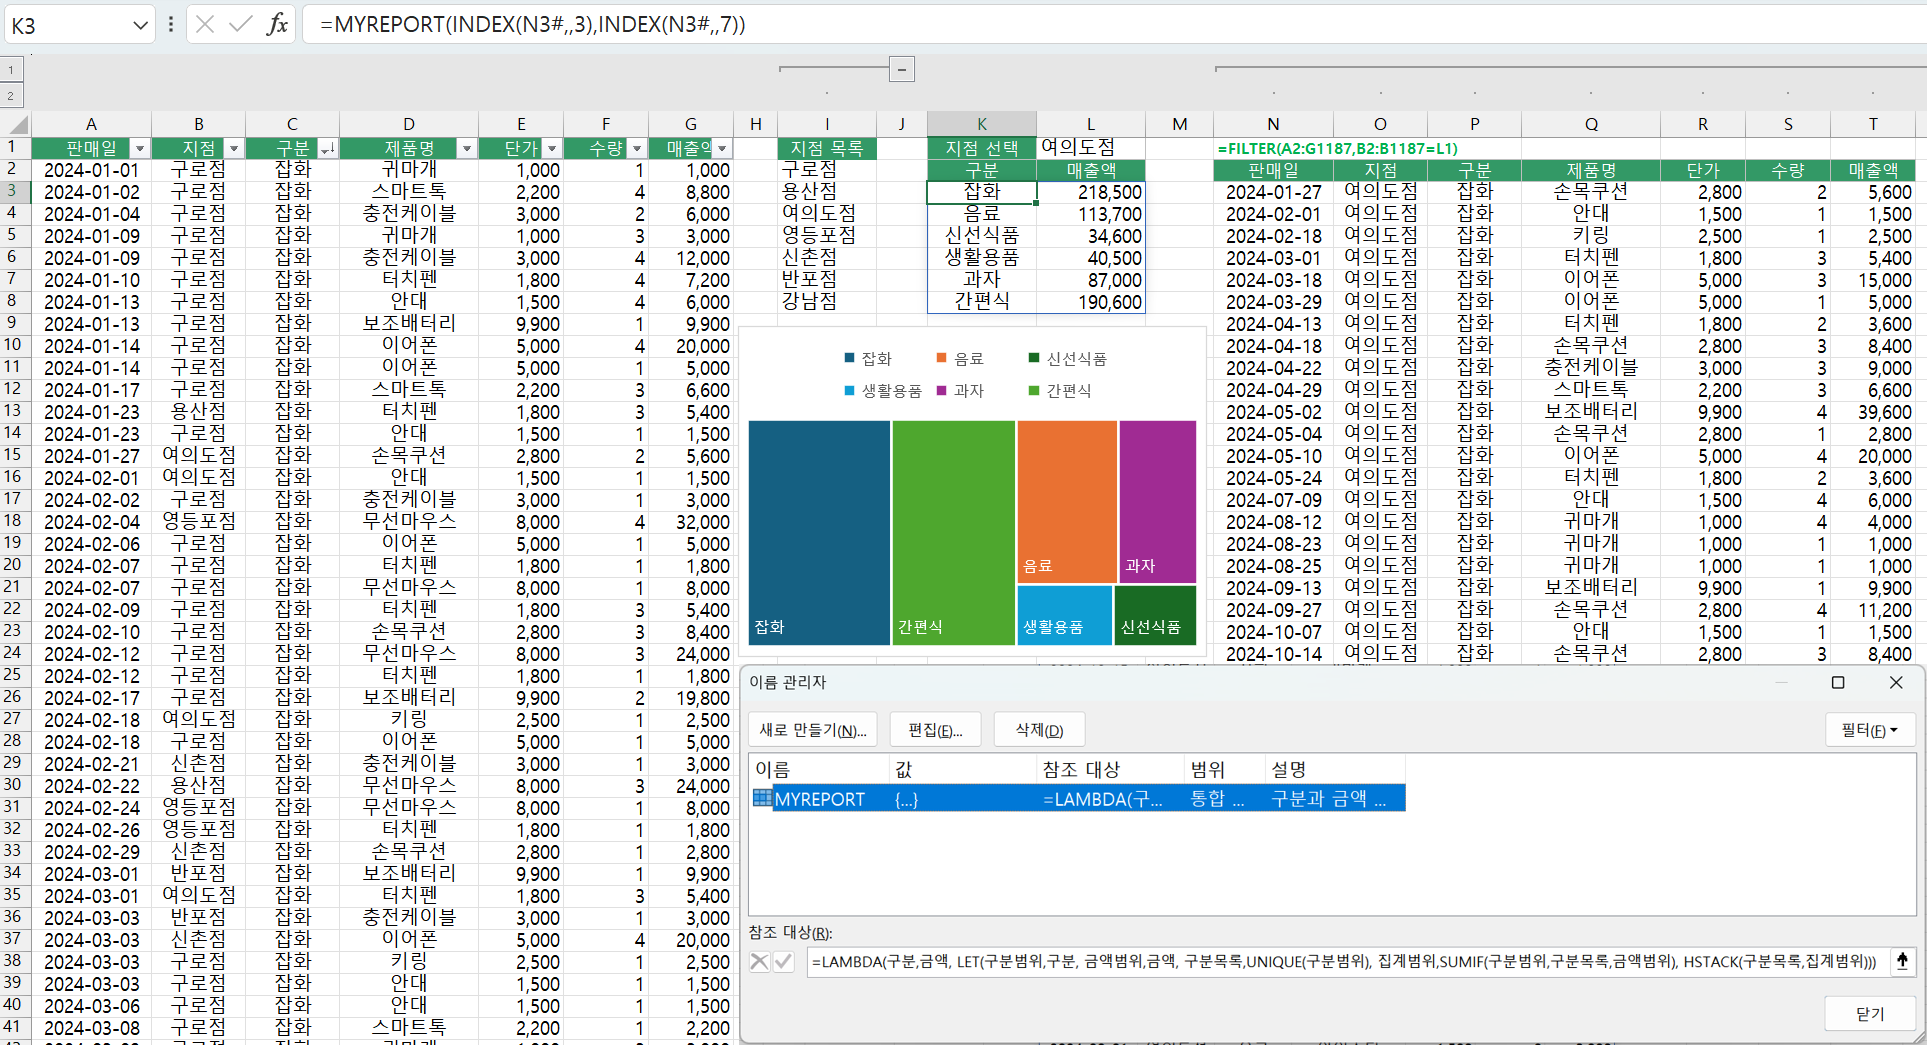Select the green 간편식 treemap block
Screen dimensions: 1927x1045
954,532
